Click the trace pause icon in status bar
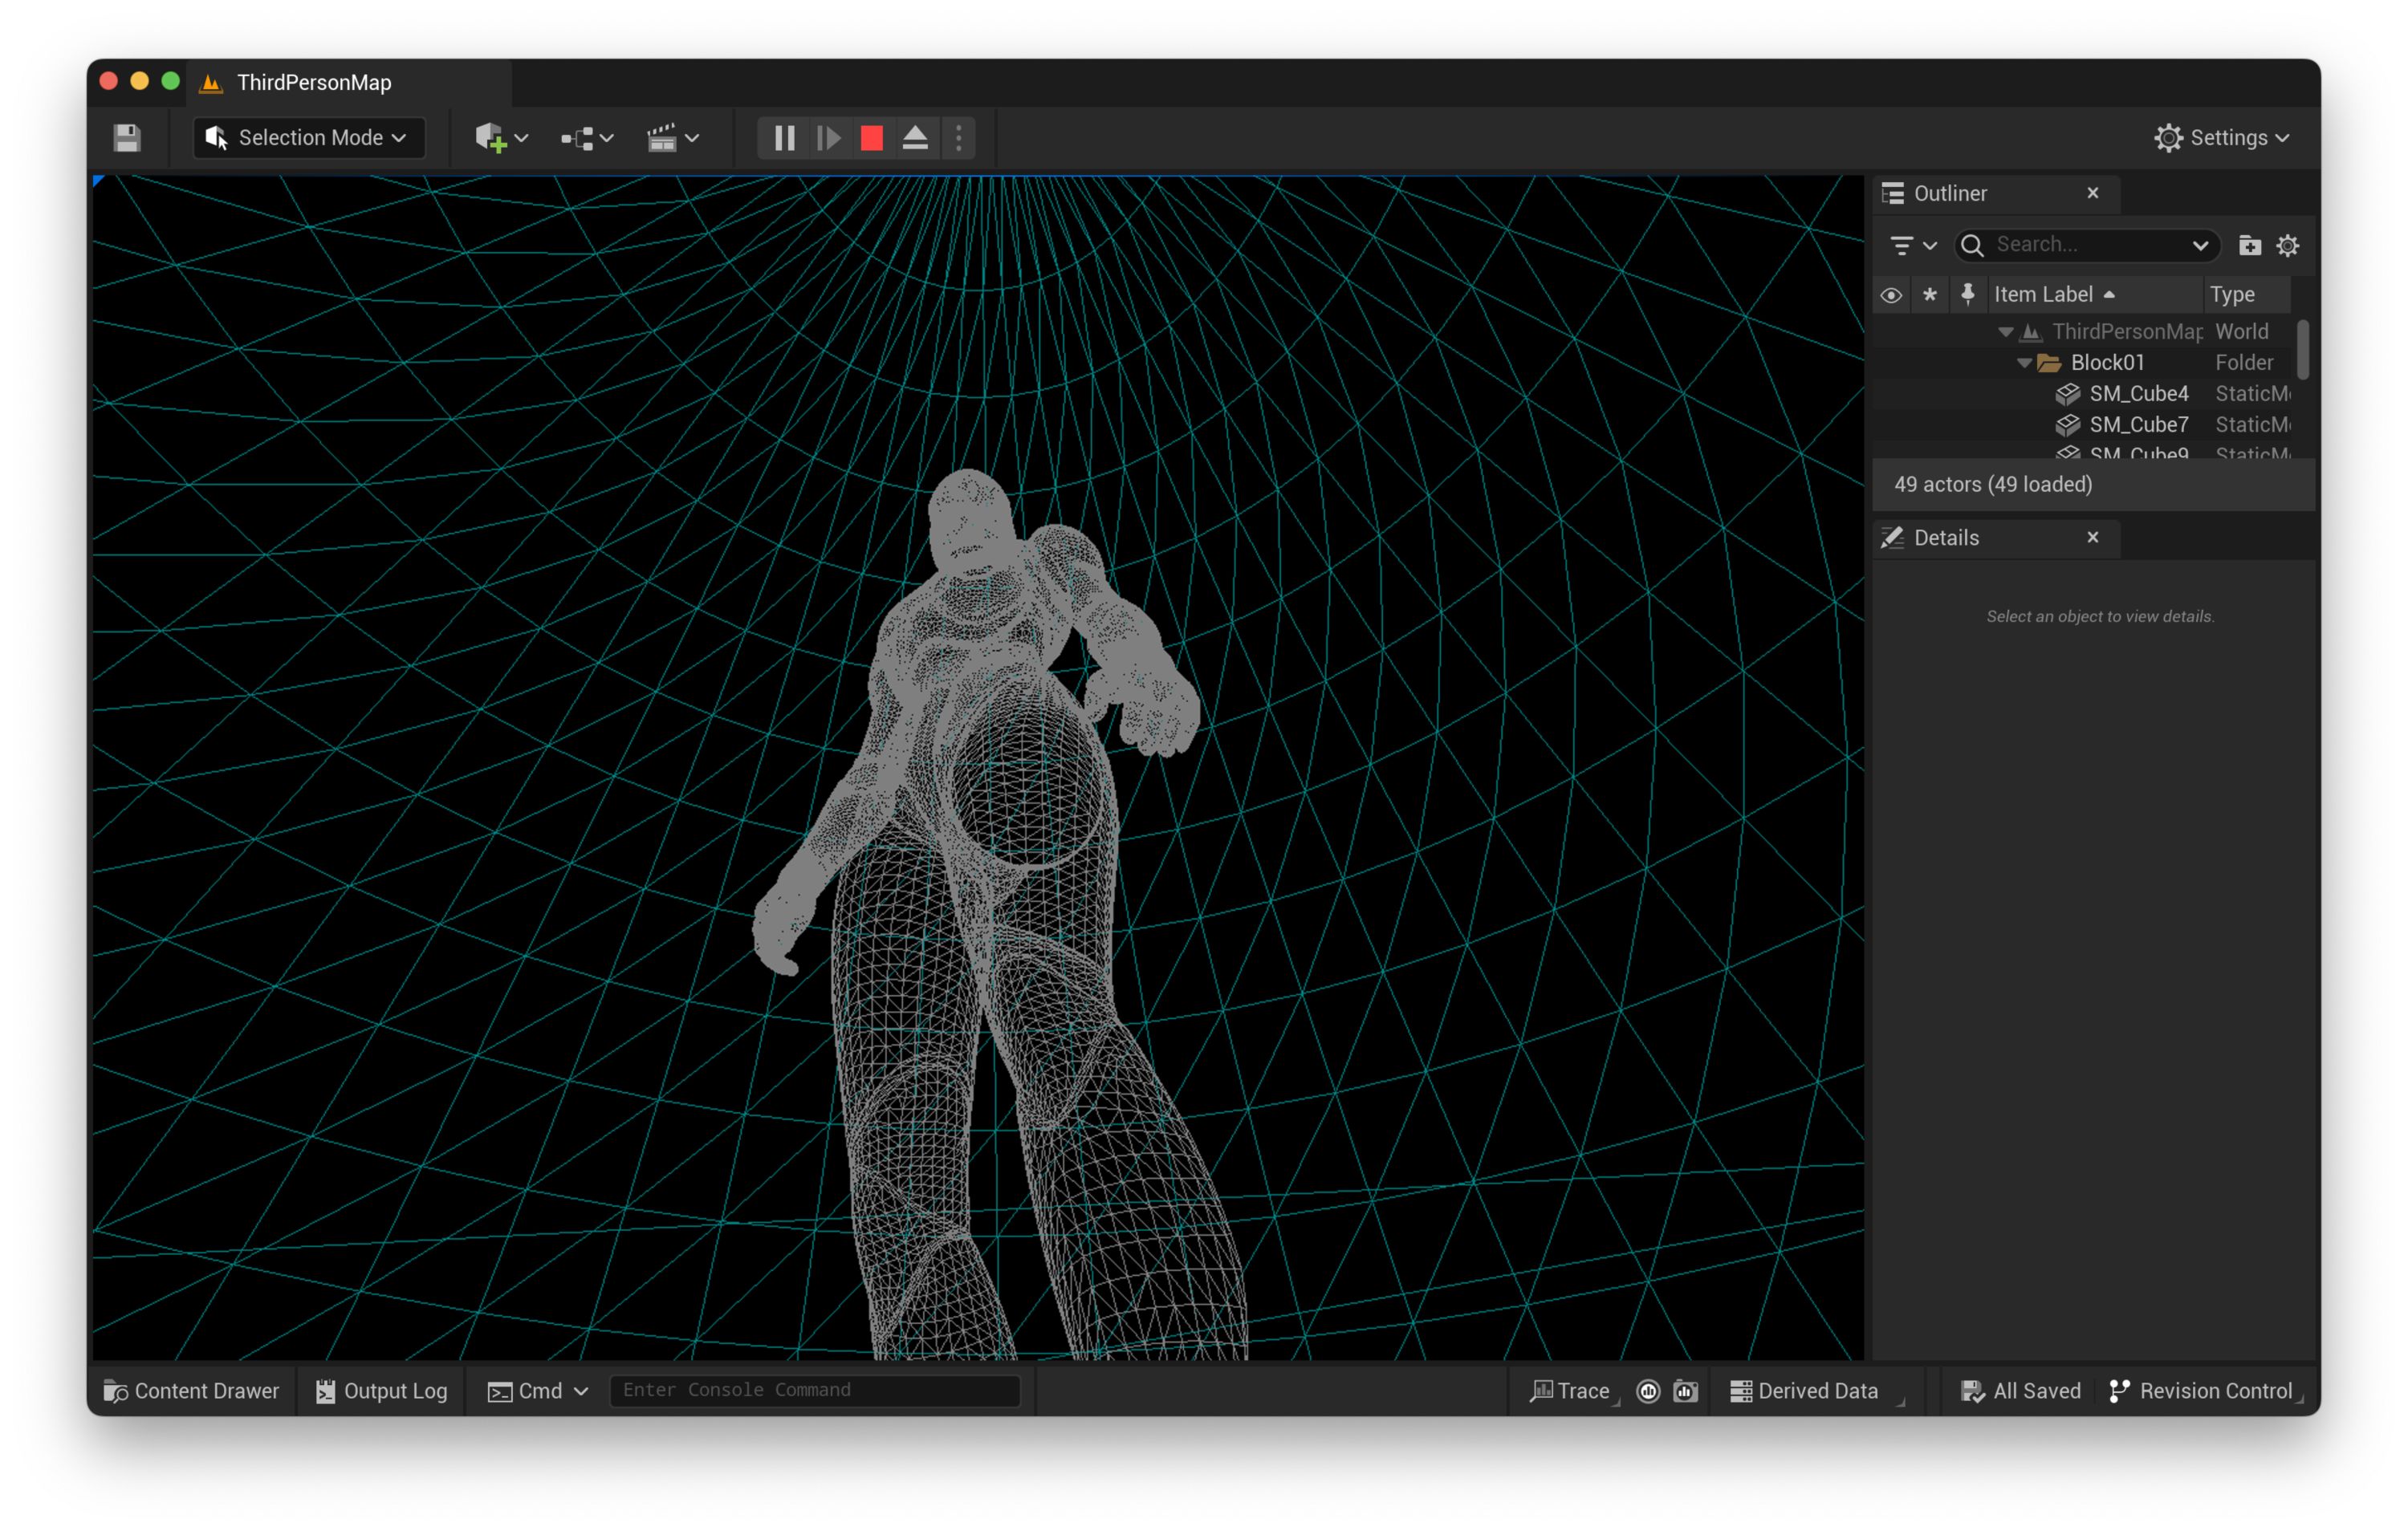The image size is (2408, 1531). tap(1648, 1391)
